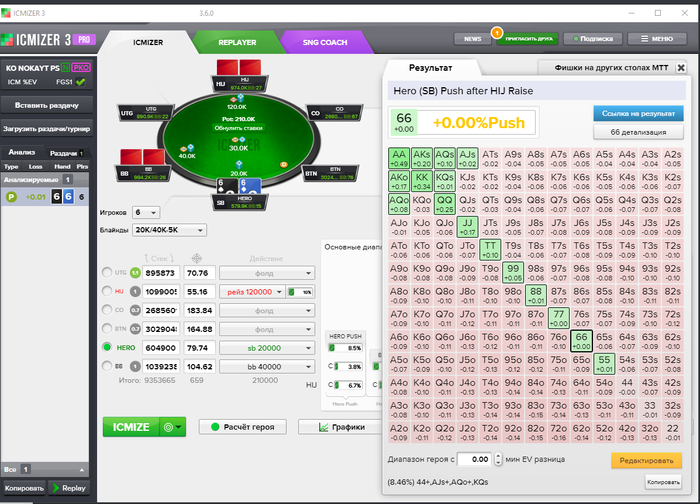Click the green N tag next to KO NOKAYT PS
Viewport: 700px width, 504px height.
click(66, 68)
